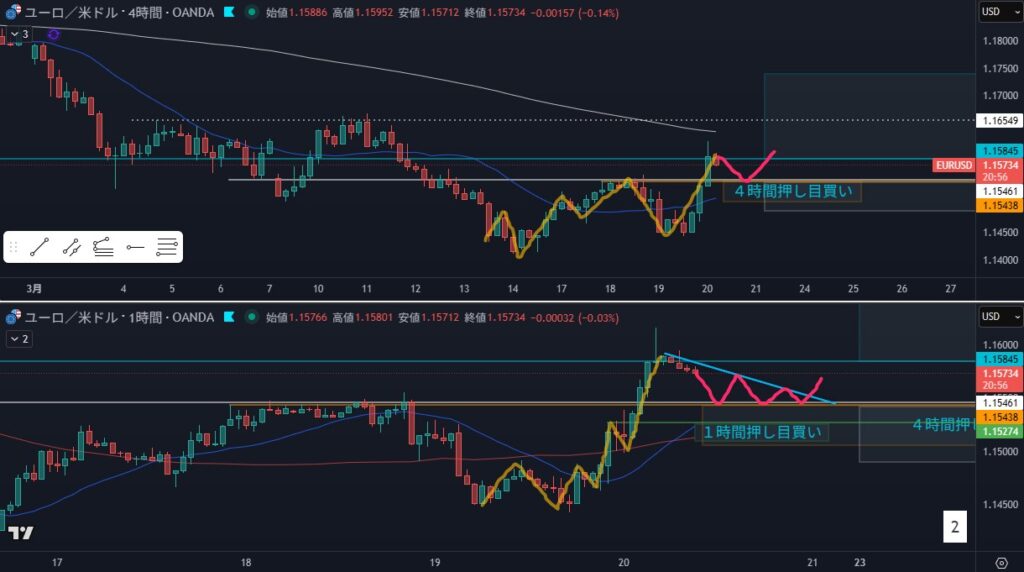Open USD currency dropdown on lower chart
This screenshot has width=1024, height=572.
pyautogui.click(x=997, y=317)
